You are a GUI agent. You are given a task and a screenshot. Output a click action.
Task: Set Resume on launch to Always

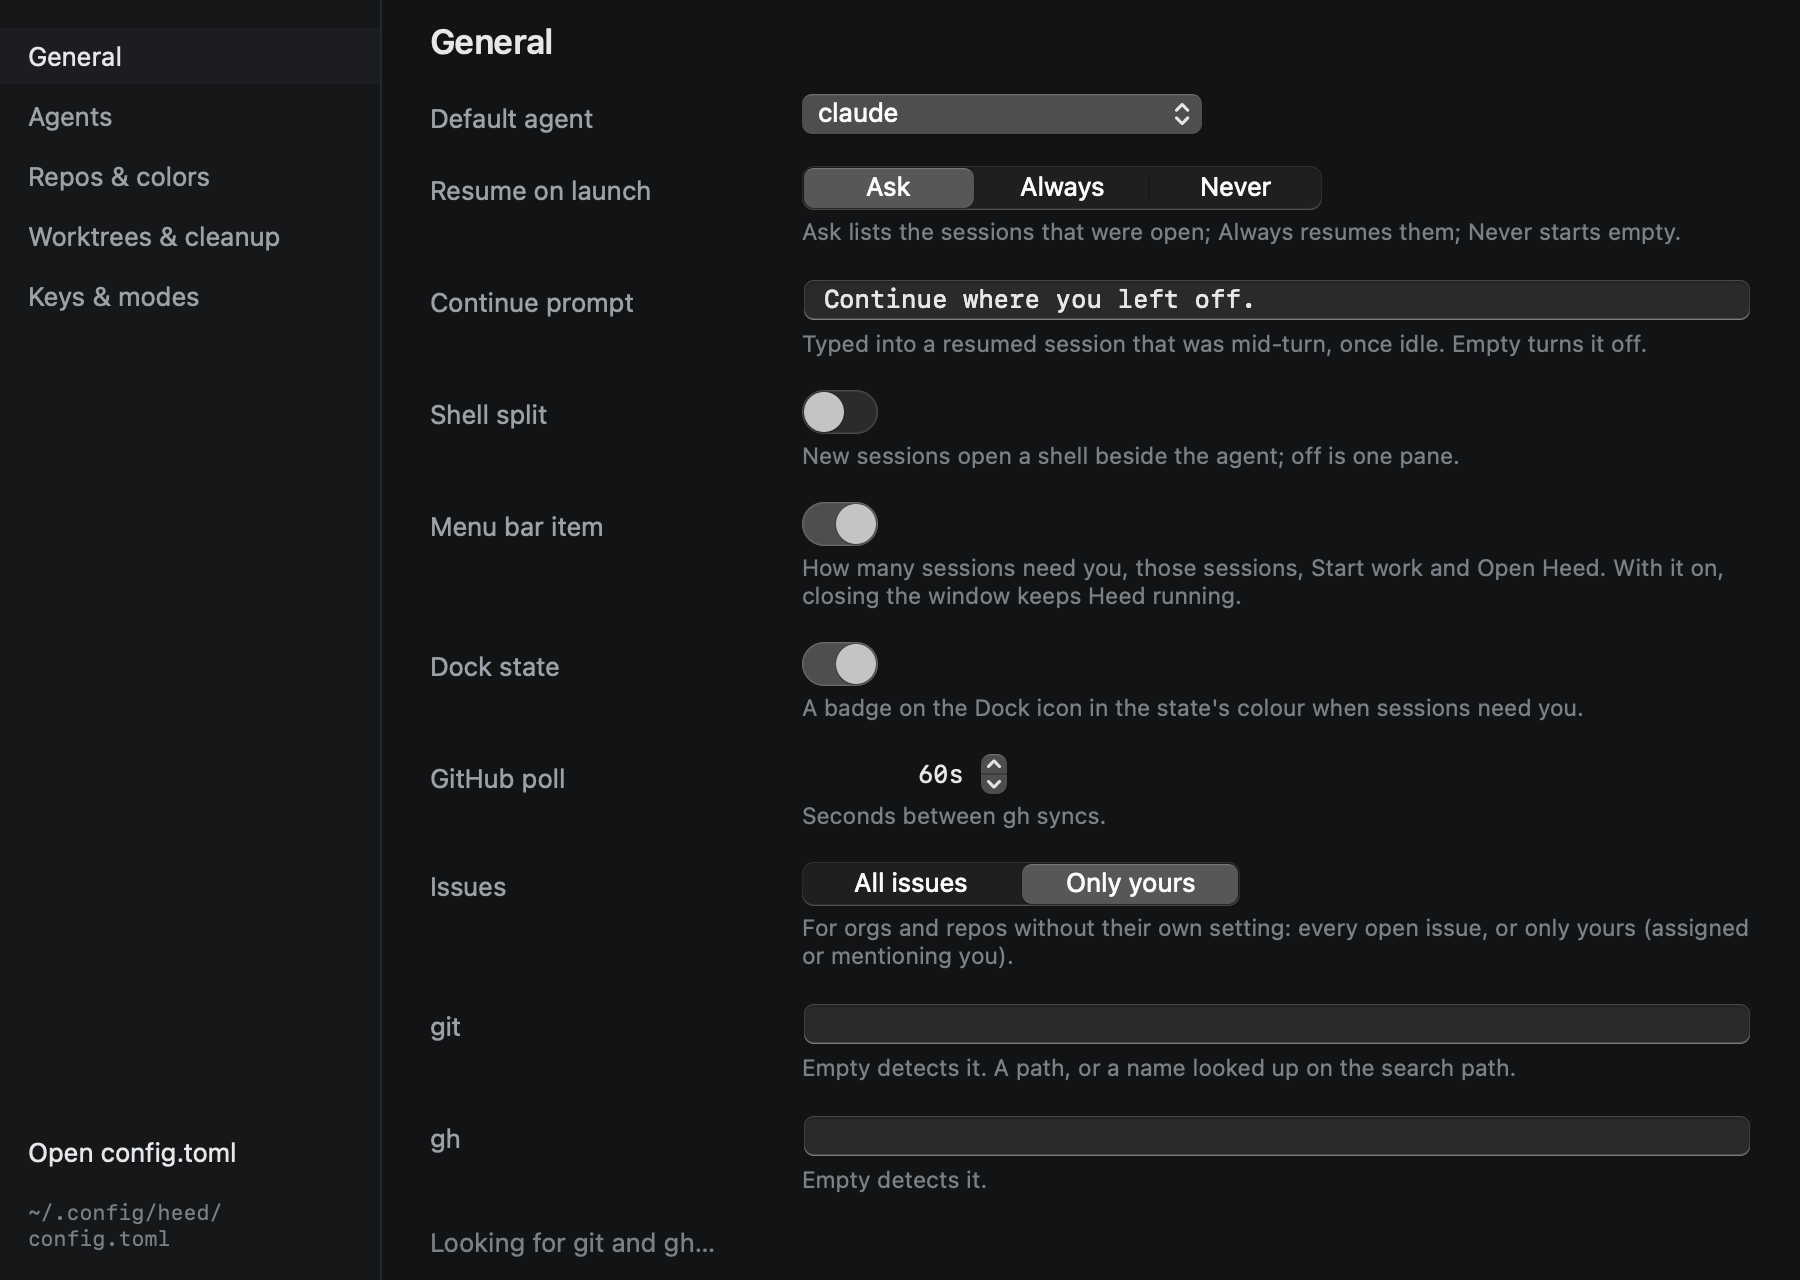(1062, 187)
